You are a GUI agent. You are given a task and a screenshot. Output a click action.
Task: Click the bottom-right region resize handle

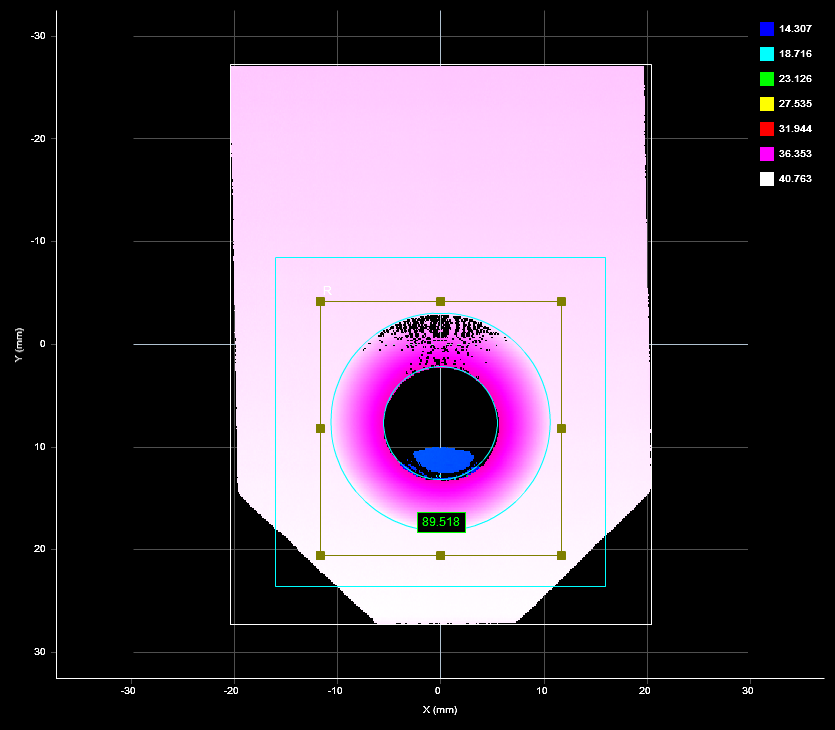pos(561,555)
